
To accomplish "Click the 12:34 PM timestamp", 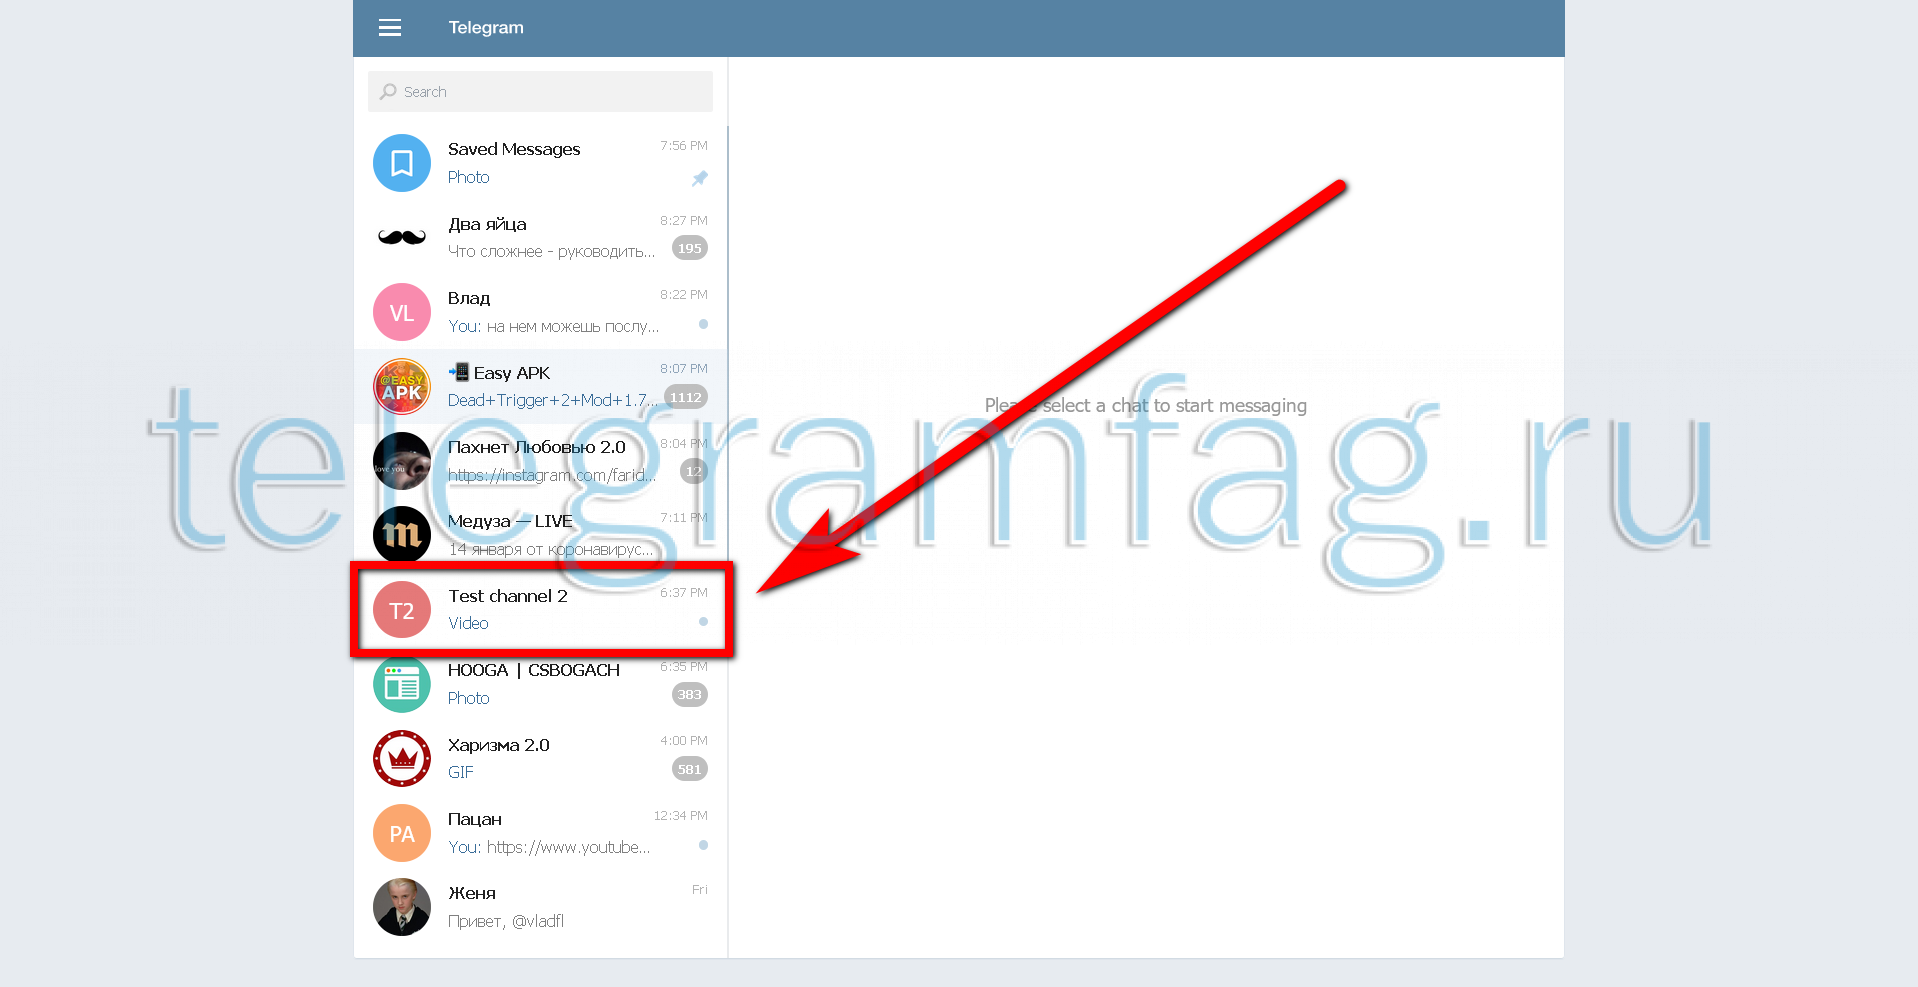I will 681,816.
